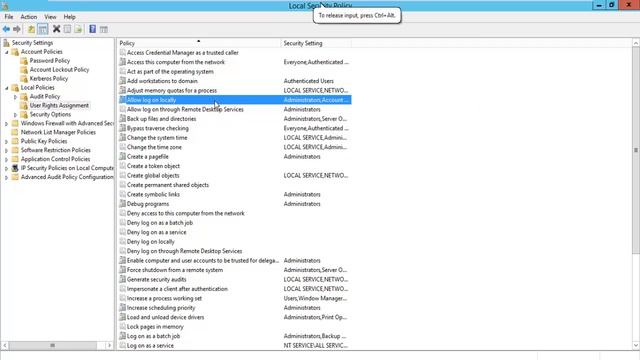Click the Network List Manager Policies folder icon
The image size is (640, 360).
coord(16,132)
